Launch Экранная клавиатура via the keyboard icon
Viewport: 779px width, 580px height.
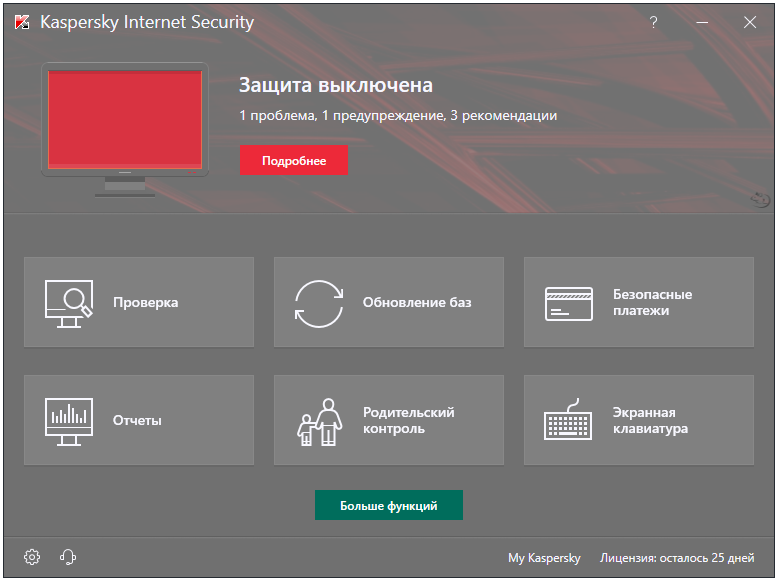click(569, 420)
